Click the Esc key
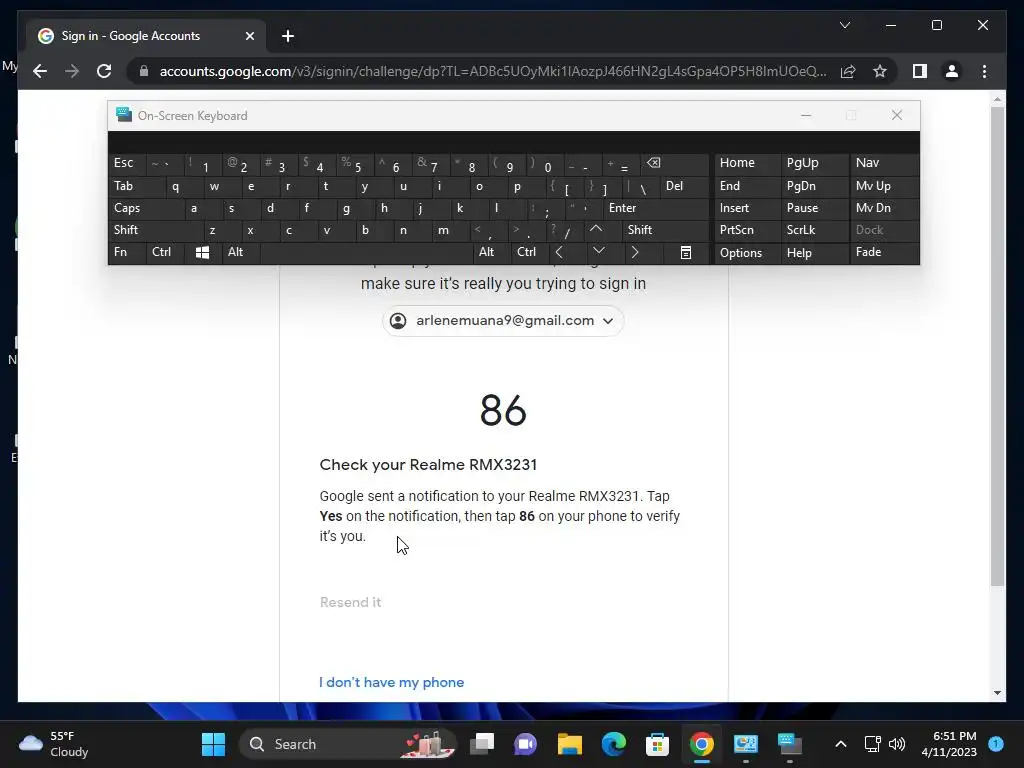Screen dimensions: 1024x768 coord(127,163)
